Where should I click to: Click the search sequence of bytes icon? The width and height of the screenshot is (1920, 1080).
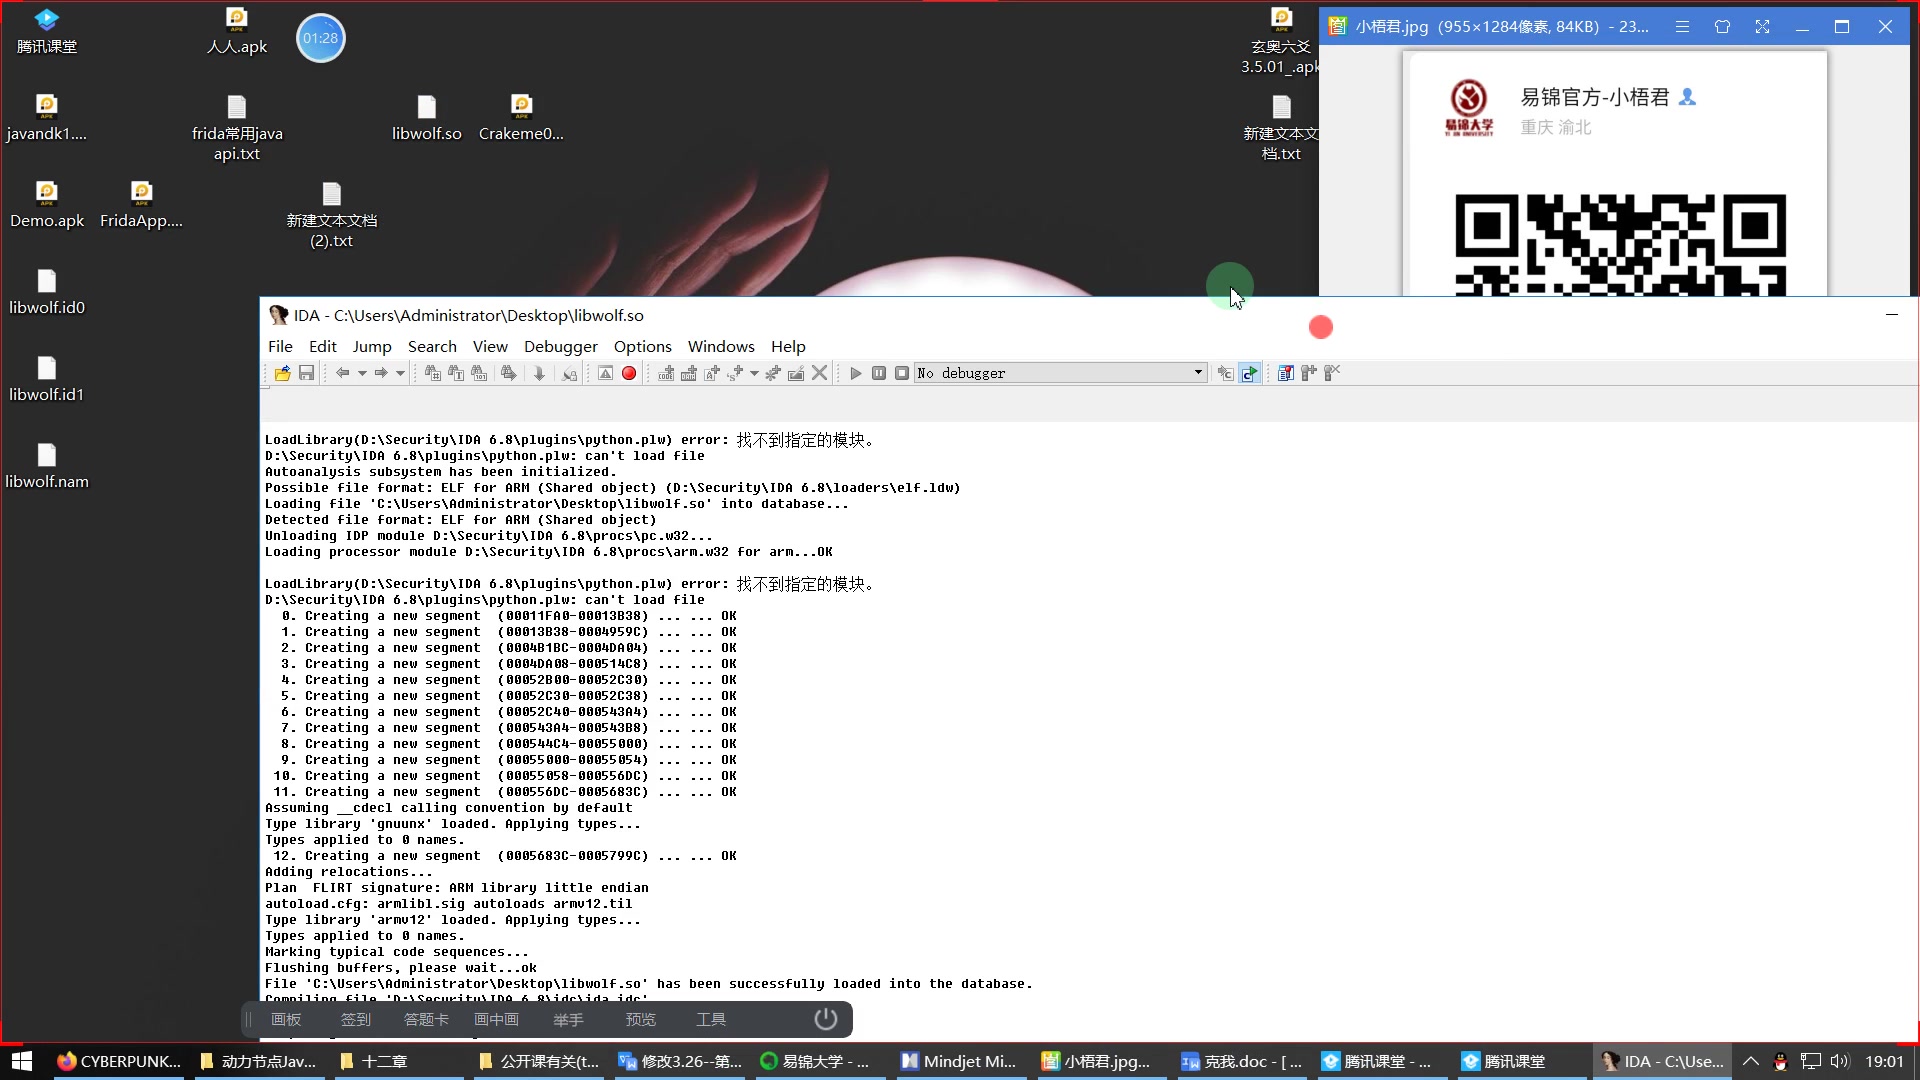[479, 373]
